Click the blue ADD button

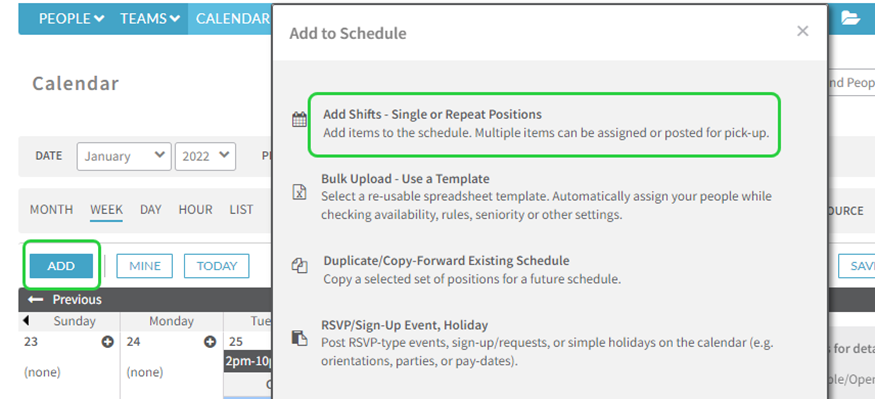point(61,266)
